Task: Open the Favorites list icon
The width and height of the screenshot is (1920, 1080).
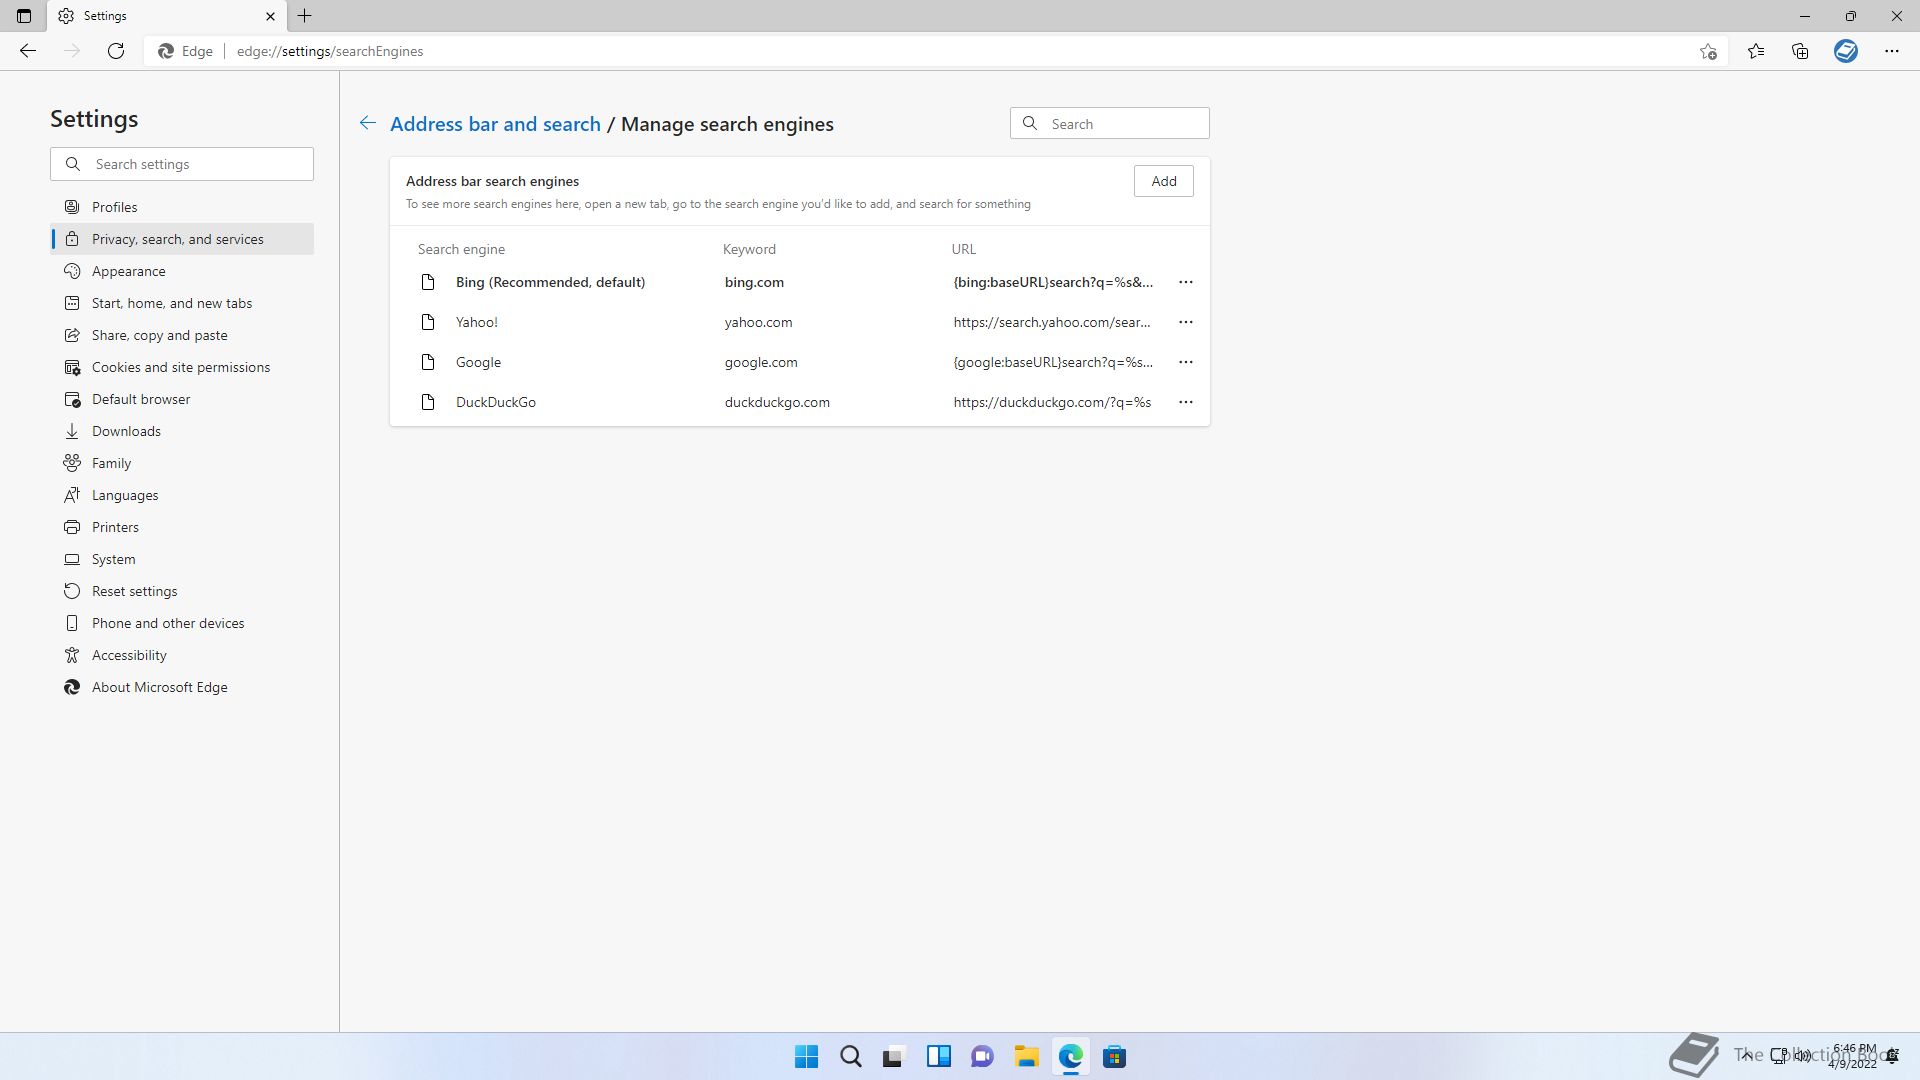Action: 1756,51
